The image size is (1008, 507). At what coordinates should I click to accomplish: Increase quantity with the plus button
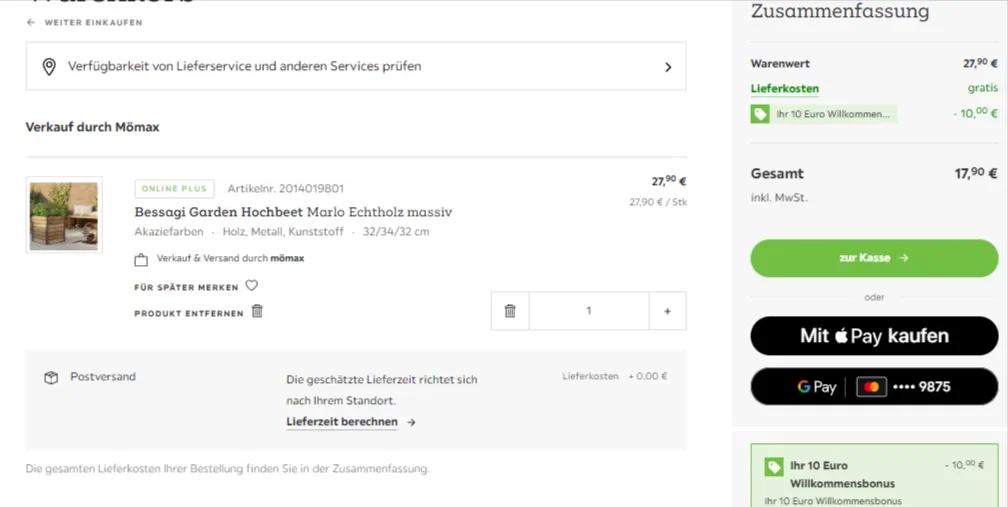[667, 311]
